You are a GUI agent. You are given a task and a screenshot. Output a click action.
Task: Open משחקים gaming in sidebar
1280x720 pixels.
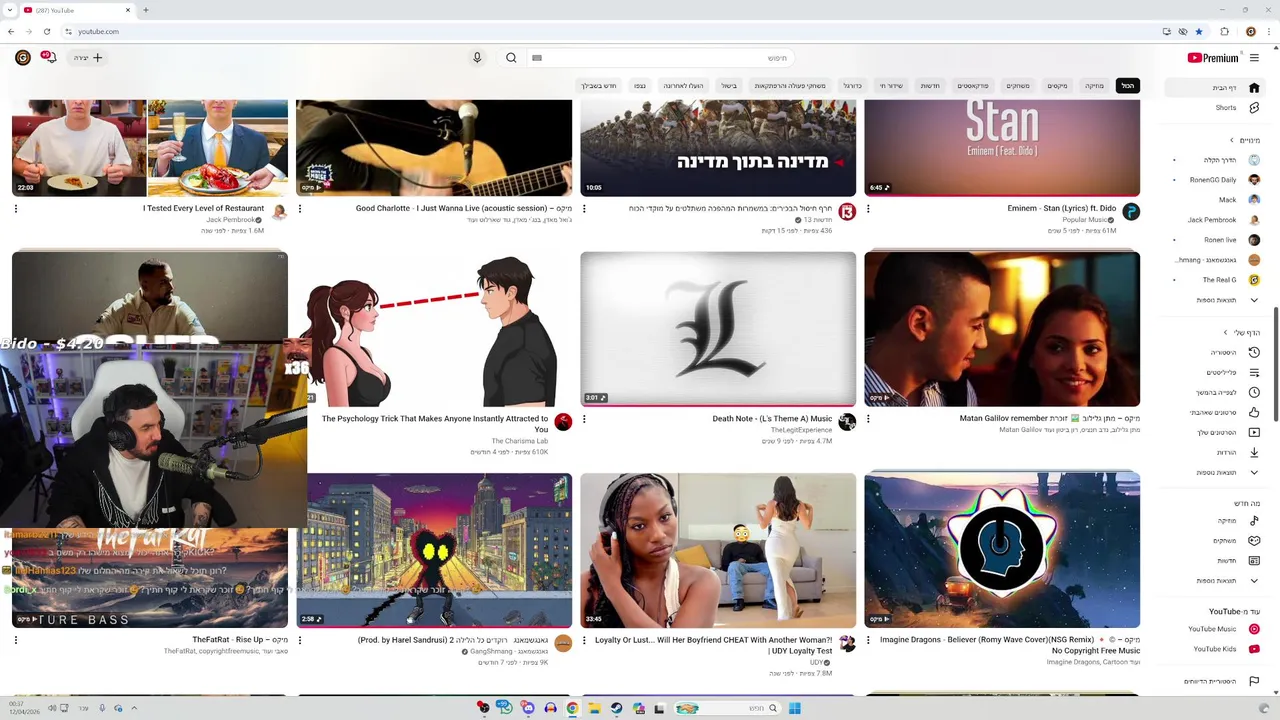point(1215,541)
